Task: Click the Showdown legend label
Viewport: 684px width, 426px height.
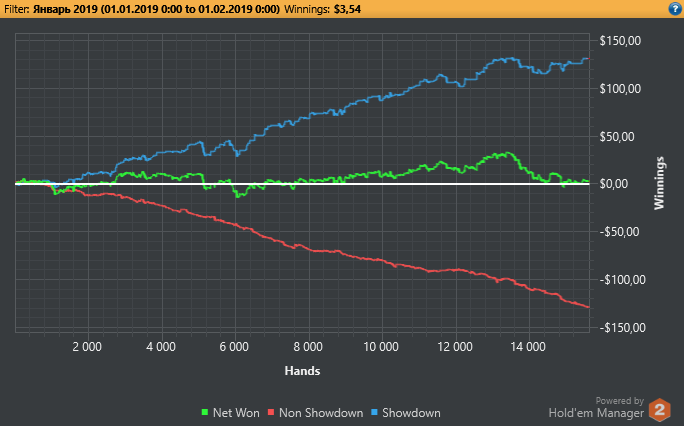Action: 411,413
